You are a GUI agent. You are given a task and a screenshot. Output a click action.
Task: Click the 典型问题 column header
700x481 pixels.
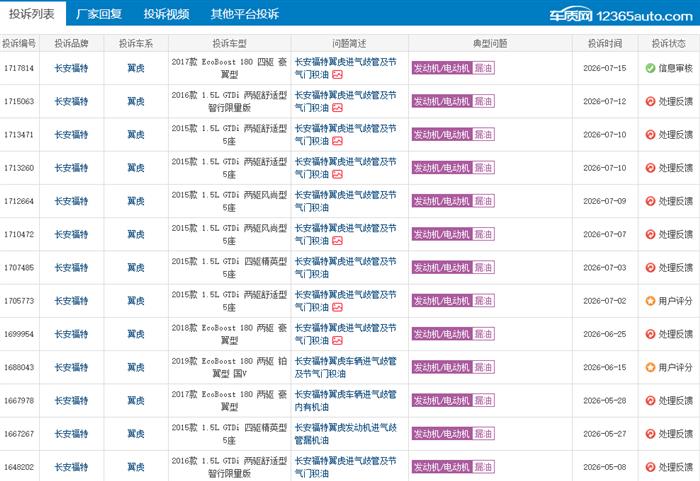(x=490, y=43)
